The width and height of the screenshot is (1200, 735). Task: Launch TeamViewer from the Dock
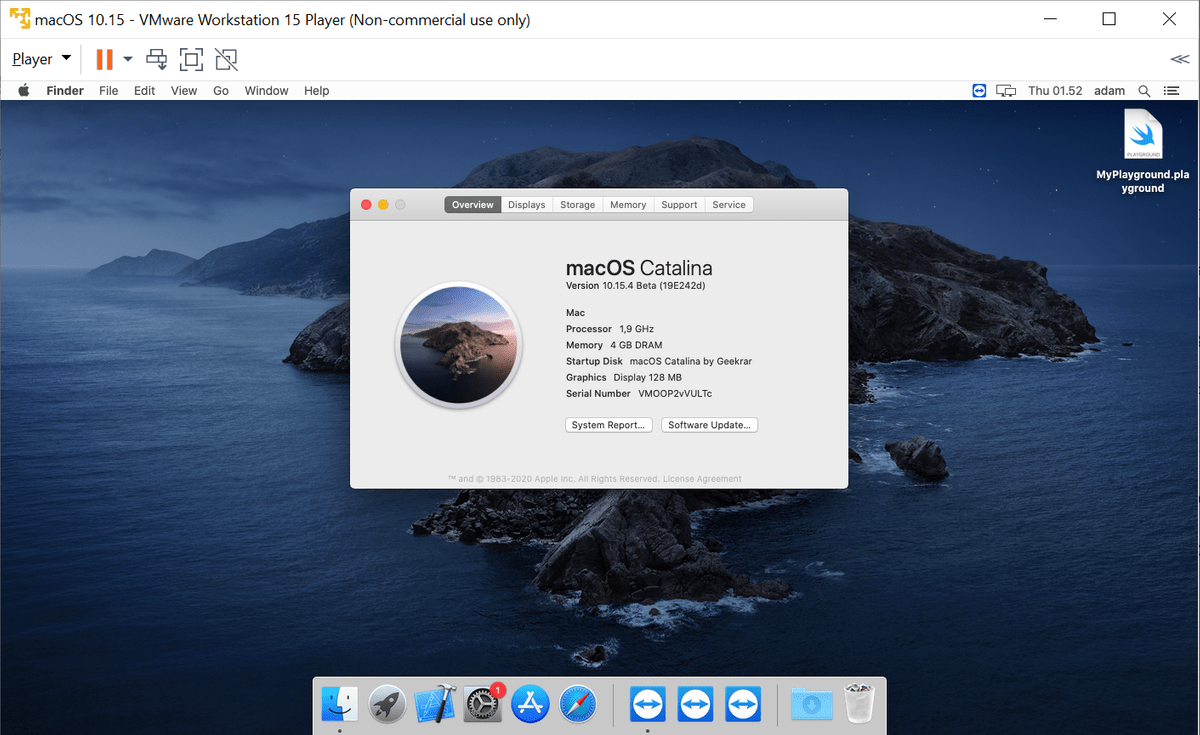648,704
